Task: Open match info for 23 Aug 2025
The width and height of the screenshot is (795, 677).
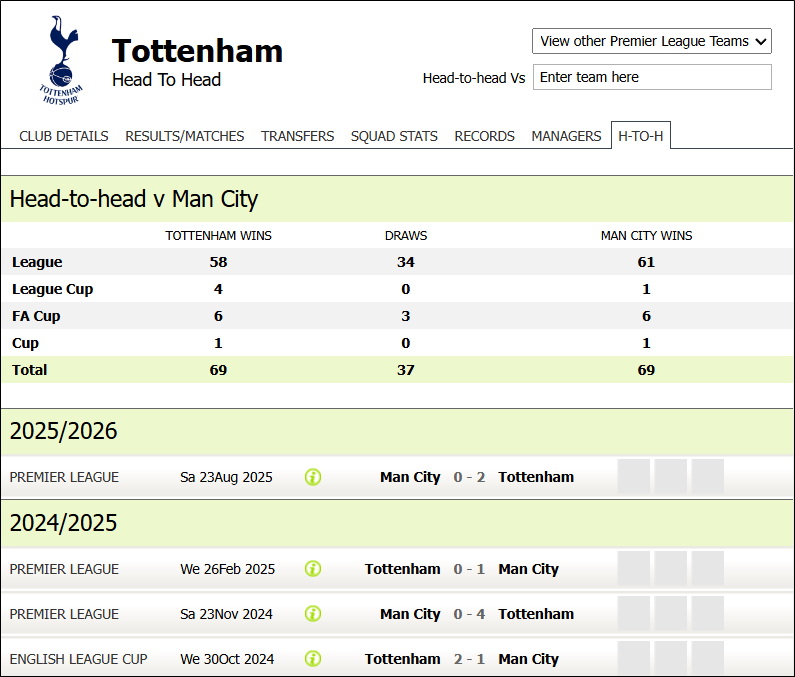Action: [x=313, y=477]
